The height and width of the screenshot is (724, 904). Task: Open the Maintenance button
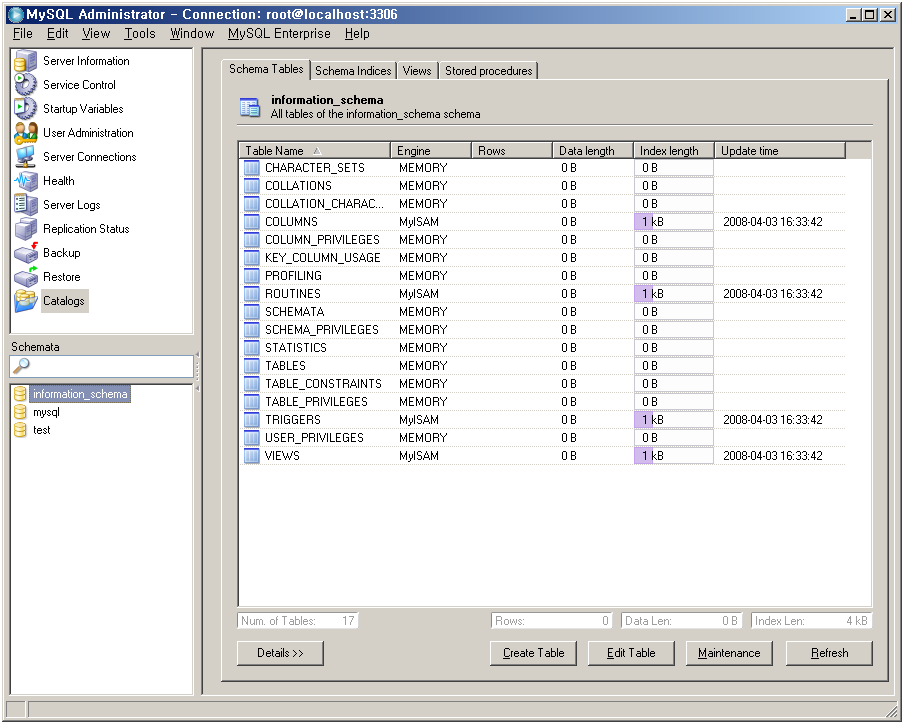click(x=729, y=653)
